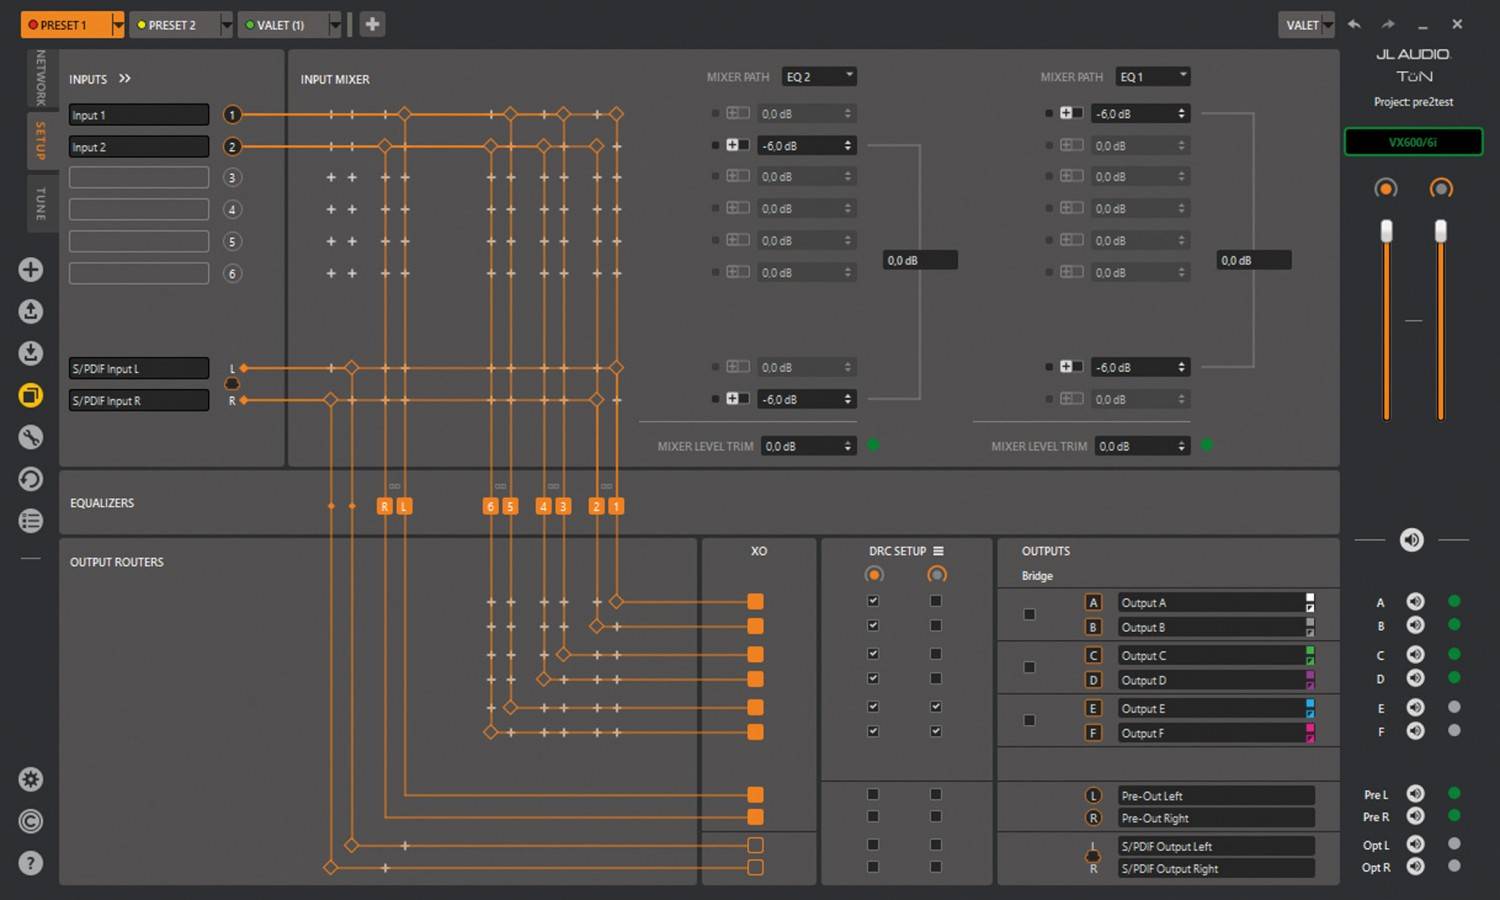Enable Bridge checkbox for Outputs E and F
The width and height of the screenshot is (1500, 900).
tap(1029, 720)
